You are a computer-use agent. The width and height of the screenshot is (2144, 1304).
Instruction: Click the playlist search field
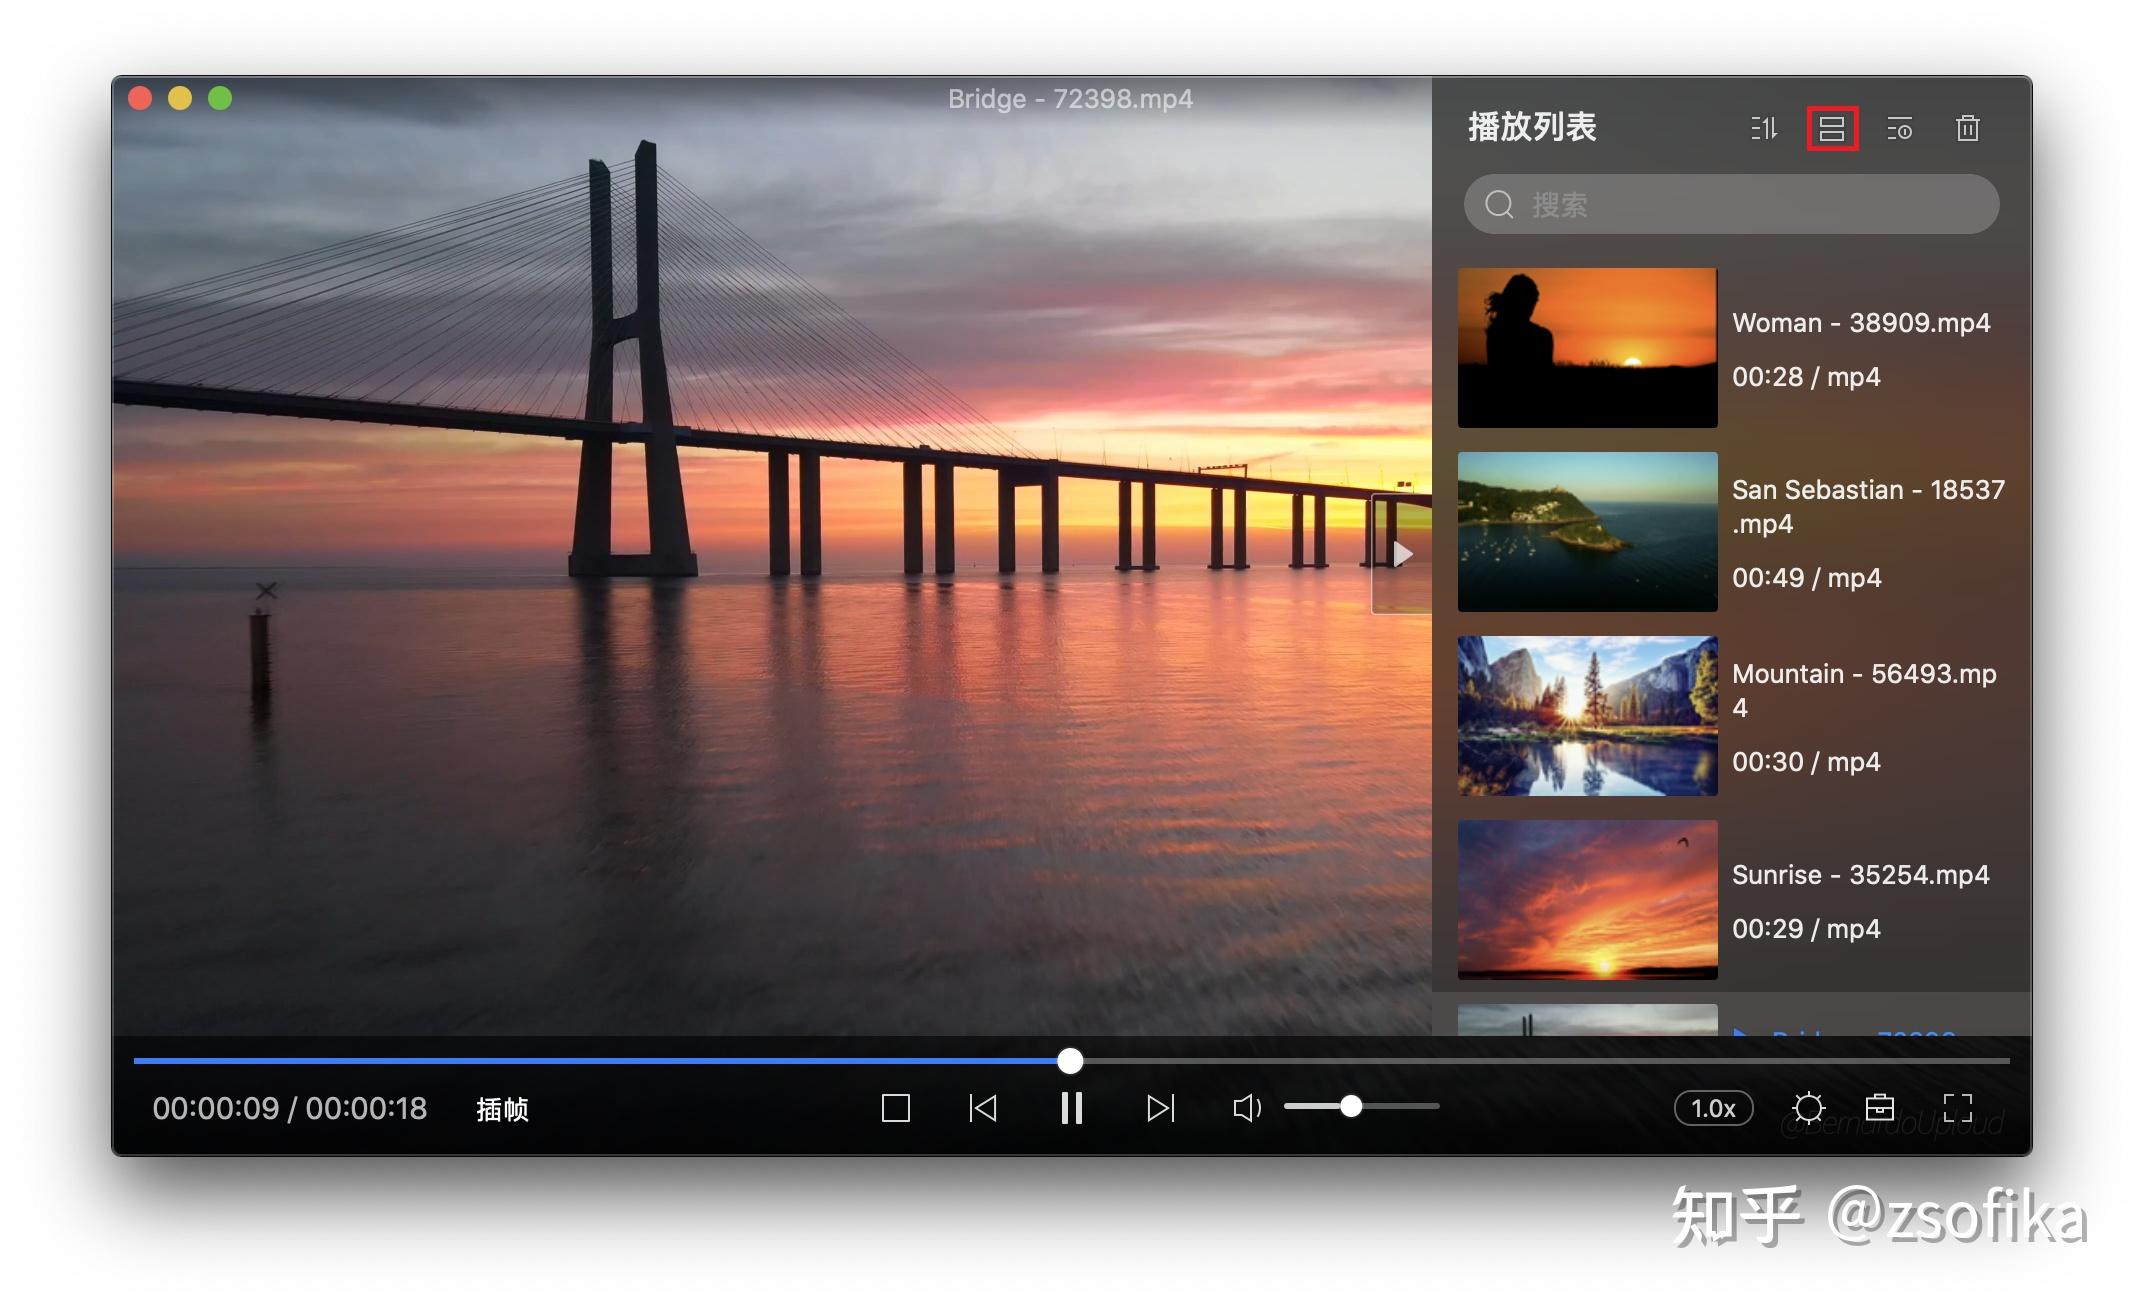1731,204
